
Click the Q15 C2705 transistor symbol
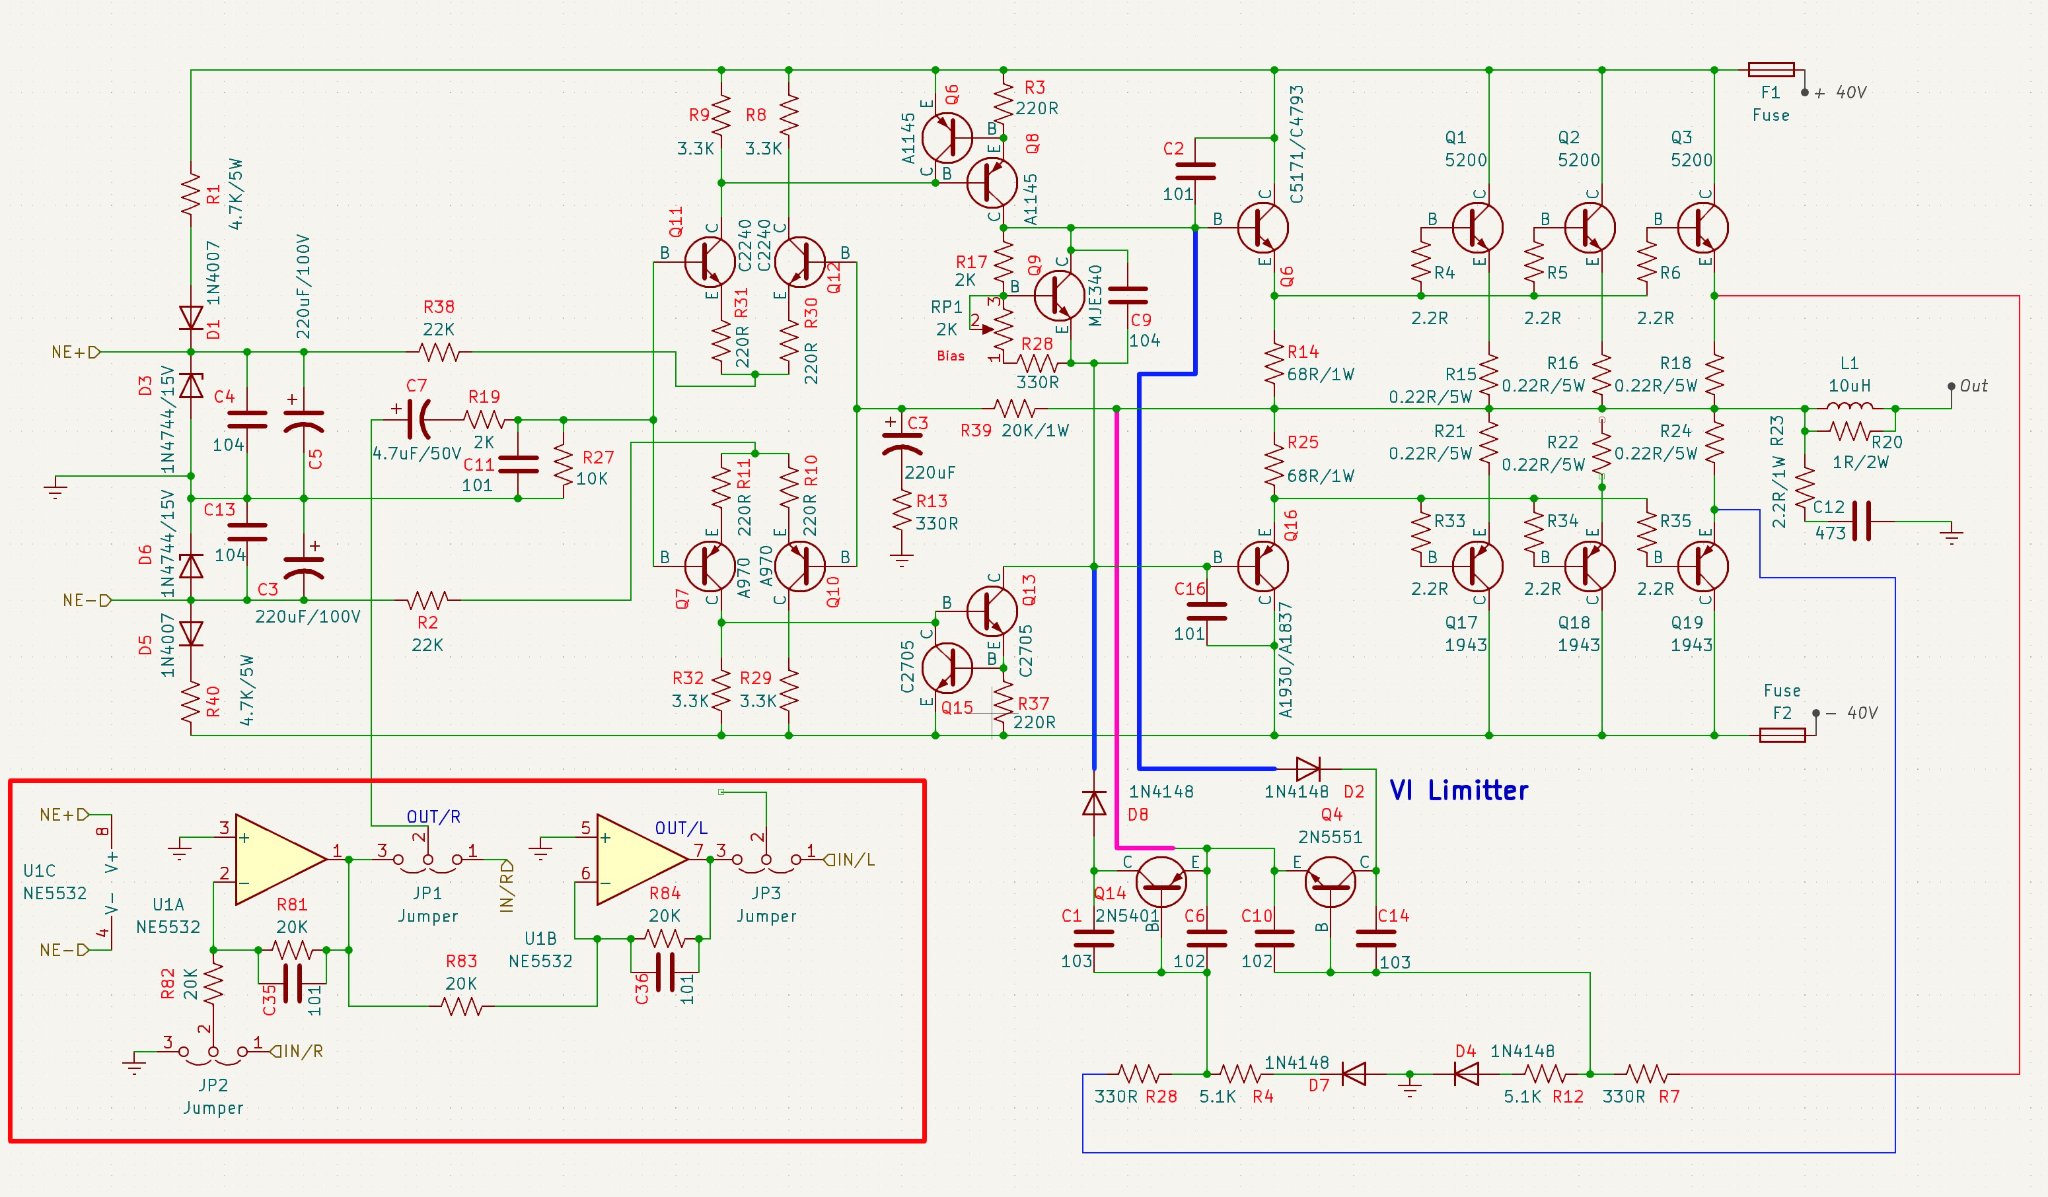click(x=948, y=667)
